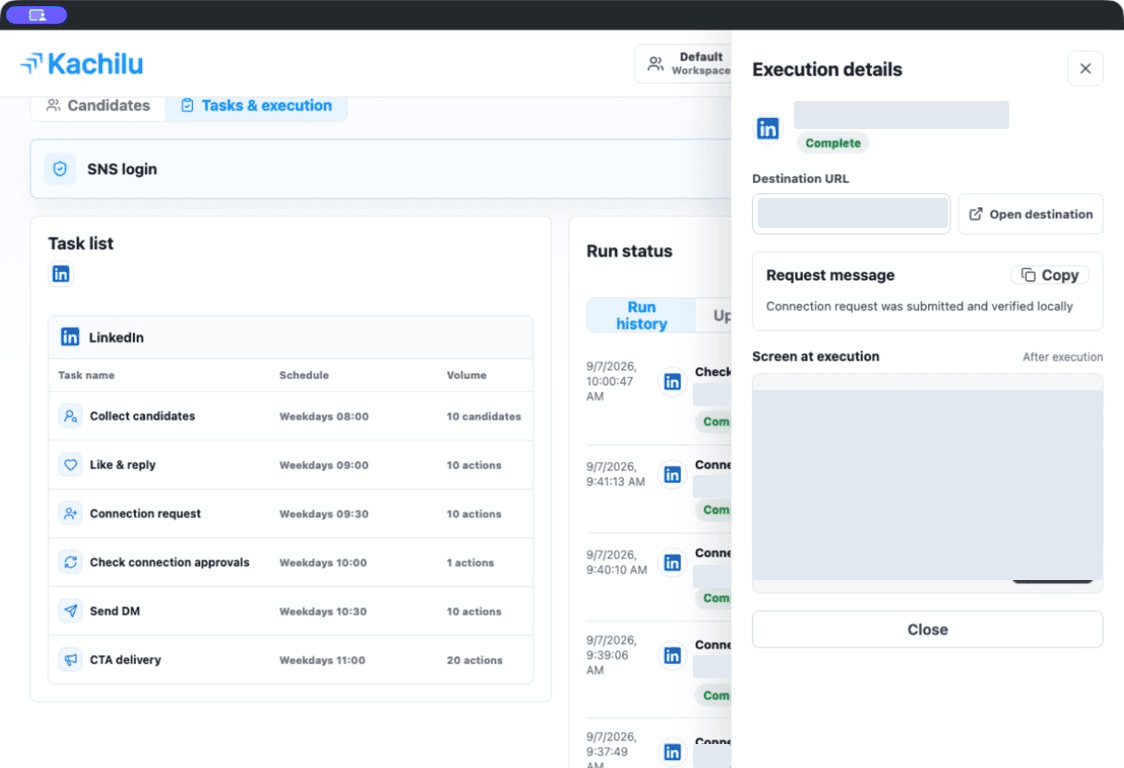Image resolution: width=1124 pixels, height=768 pixels.
Task: Click the Destination URL field
Action: pyautogui.click(x=852, y=214)
